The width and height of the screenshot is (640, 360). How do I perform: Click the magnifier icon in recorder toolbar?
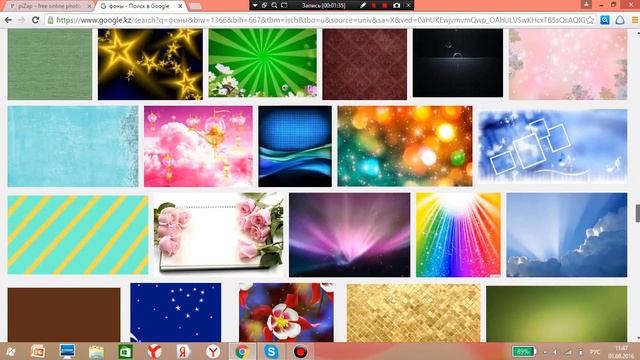pos(274,5)
